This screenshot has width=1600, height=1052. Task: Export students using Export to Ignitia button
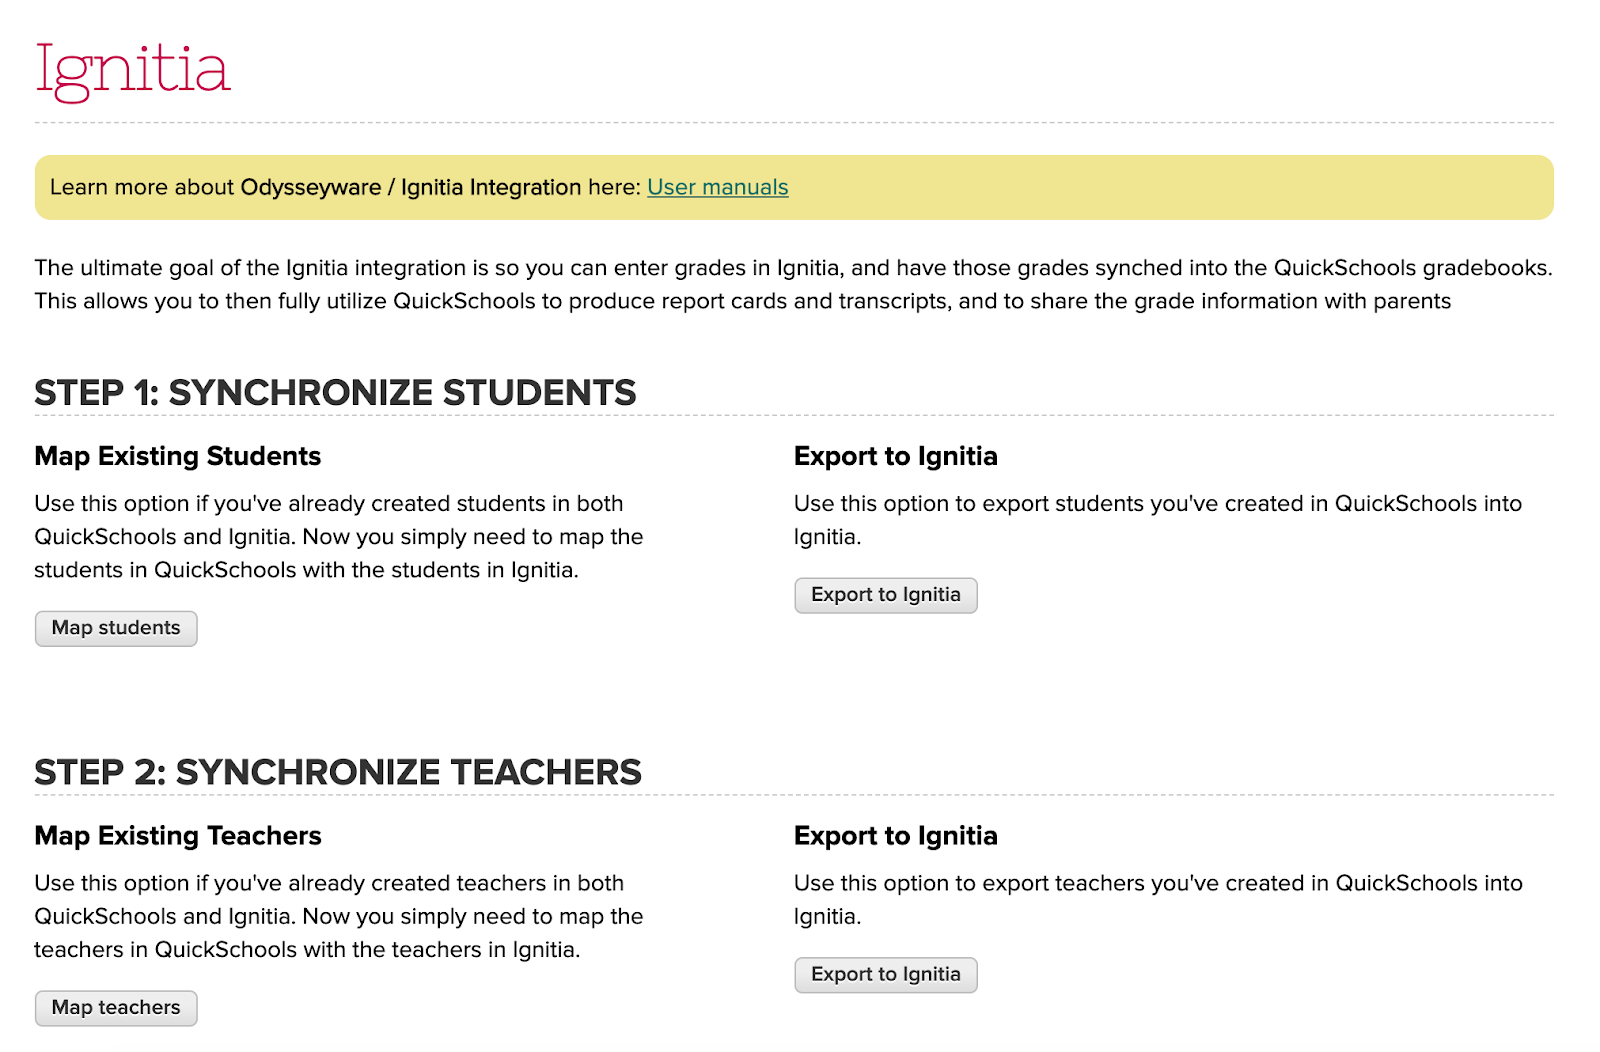tap(886, 595)
